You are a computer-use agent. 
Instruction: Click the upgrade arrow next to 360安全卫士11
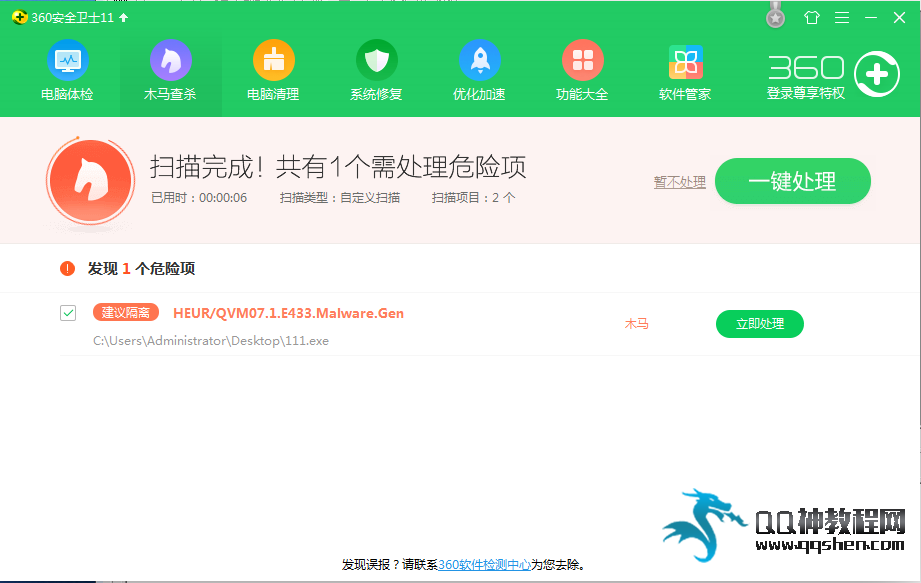point(123,18)
